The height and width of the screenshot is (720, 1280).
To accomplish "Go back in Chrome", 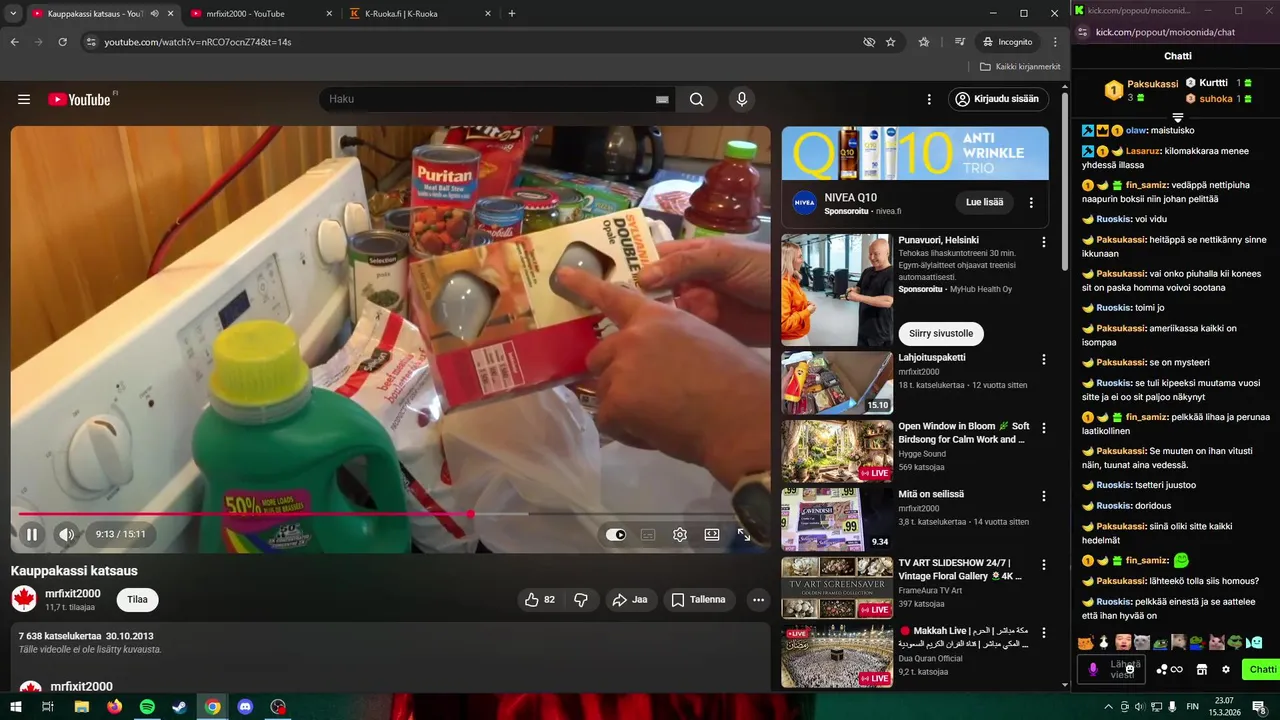I will (14, 42).
